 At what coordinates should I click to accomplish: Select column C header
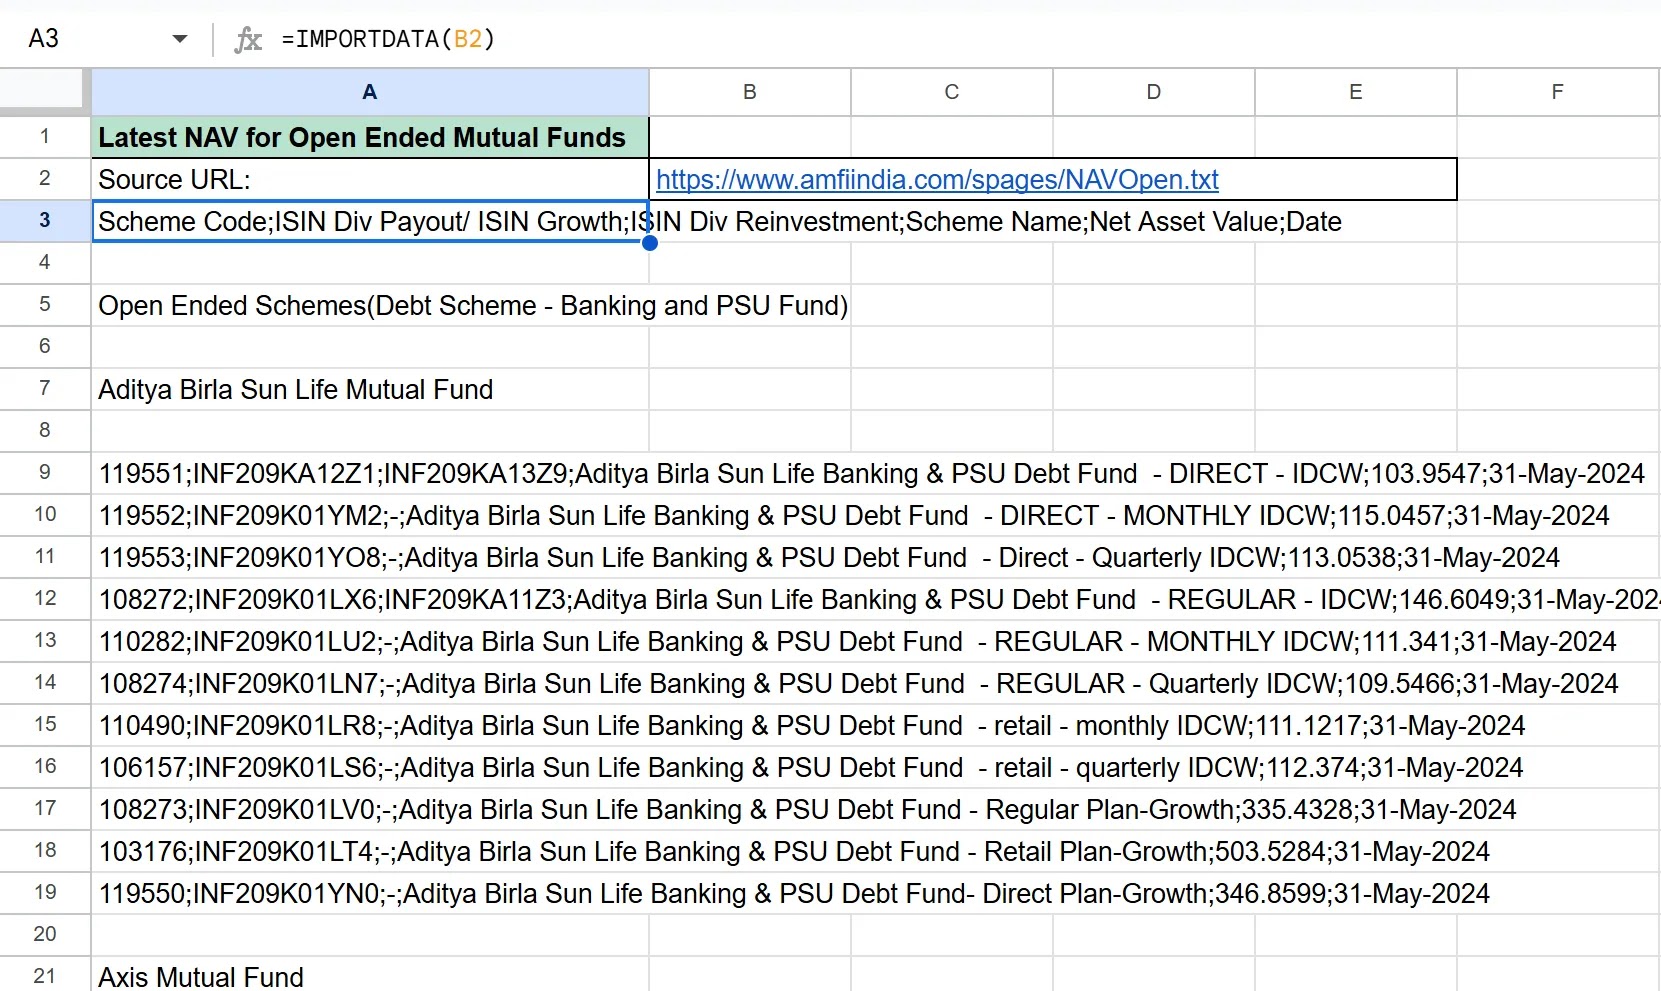point(952,92)
